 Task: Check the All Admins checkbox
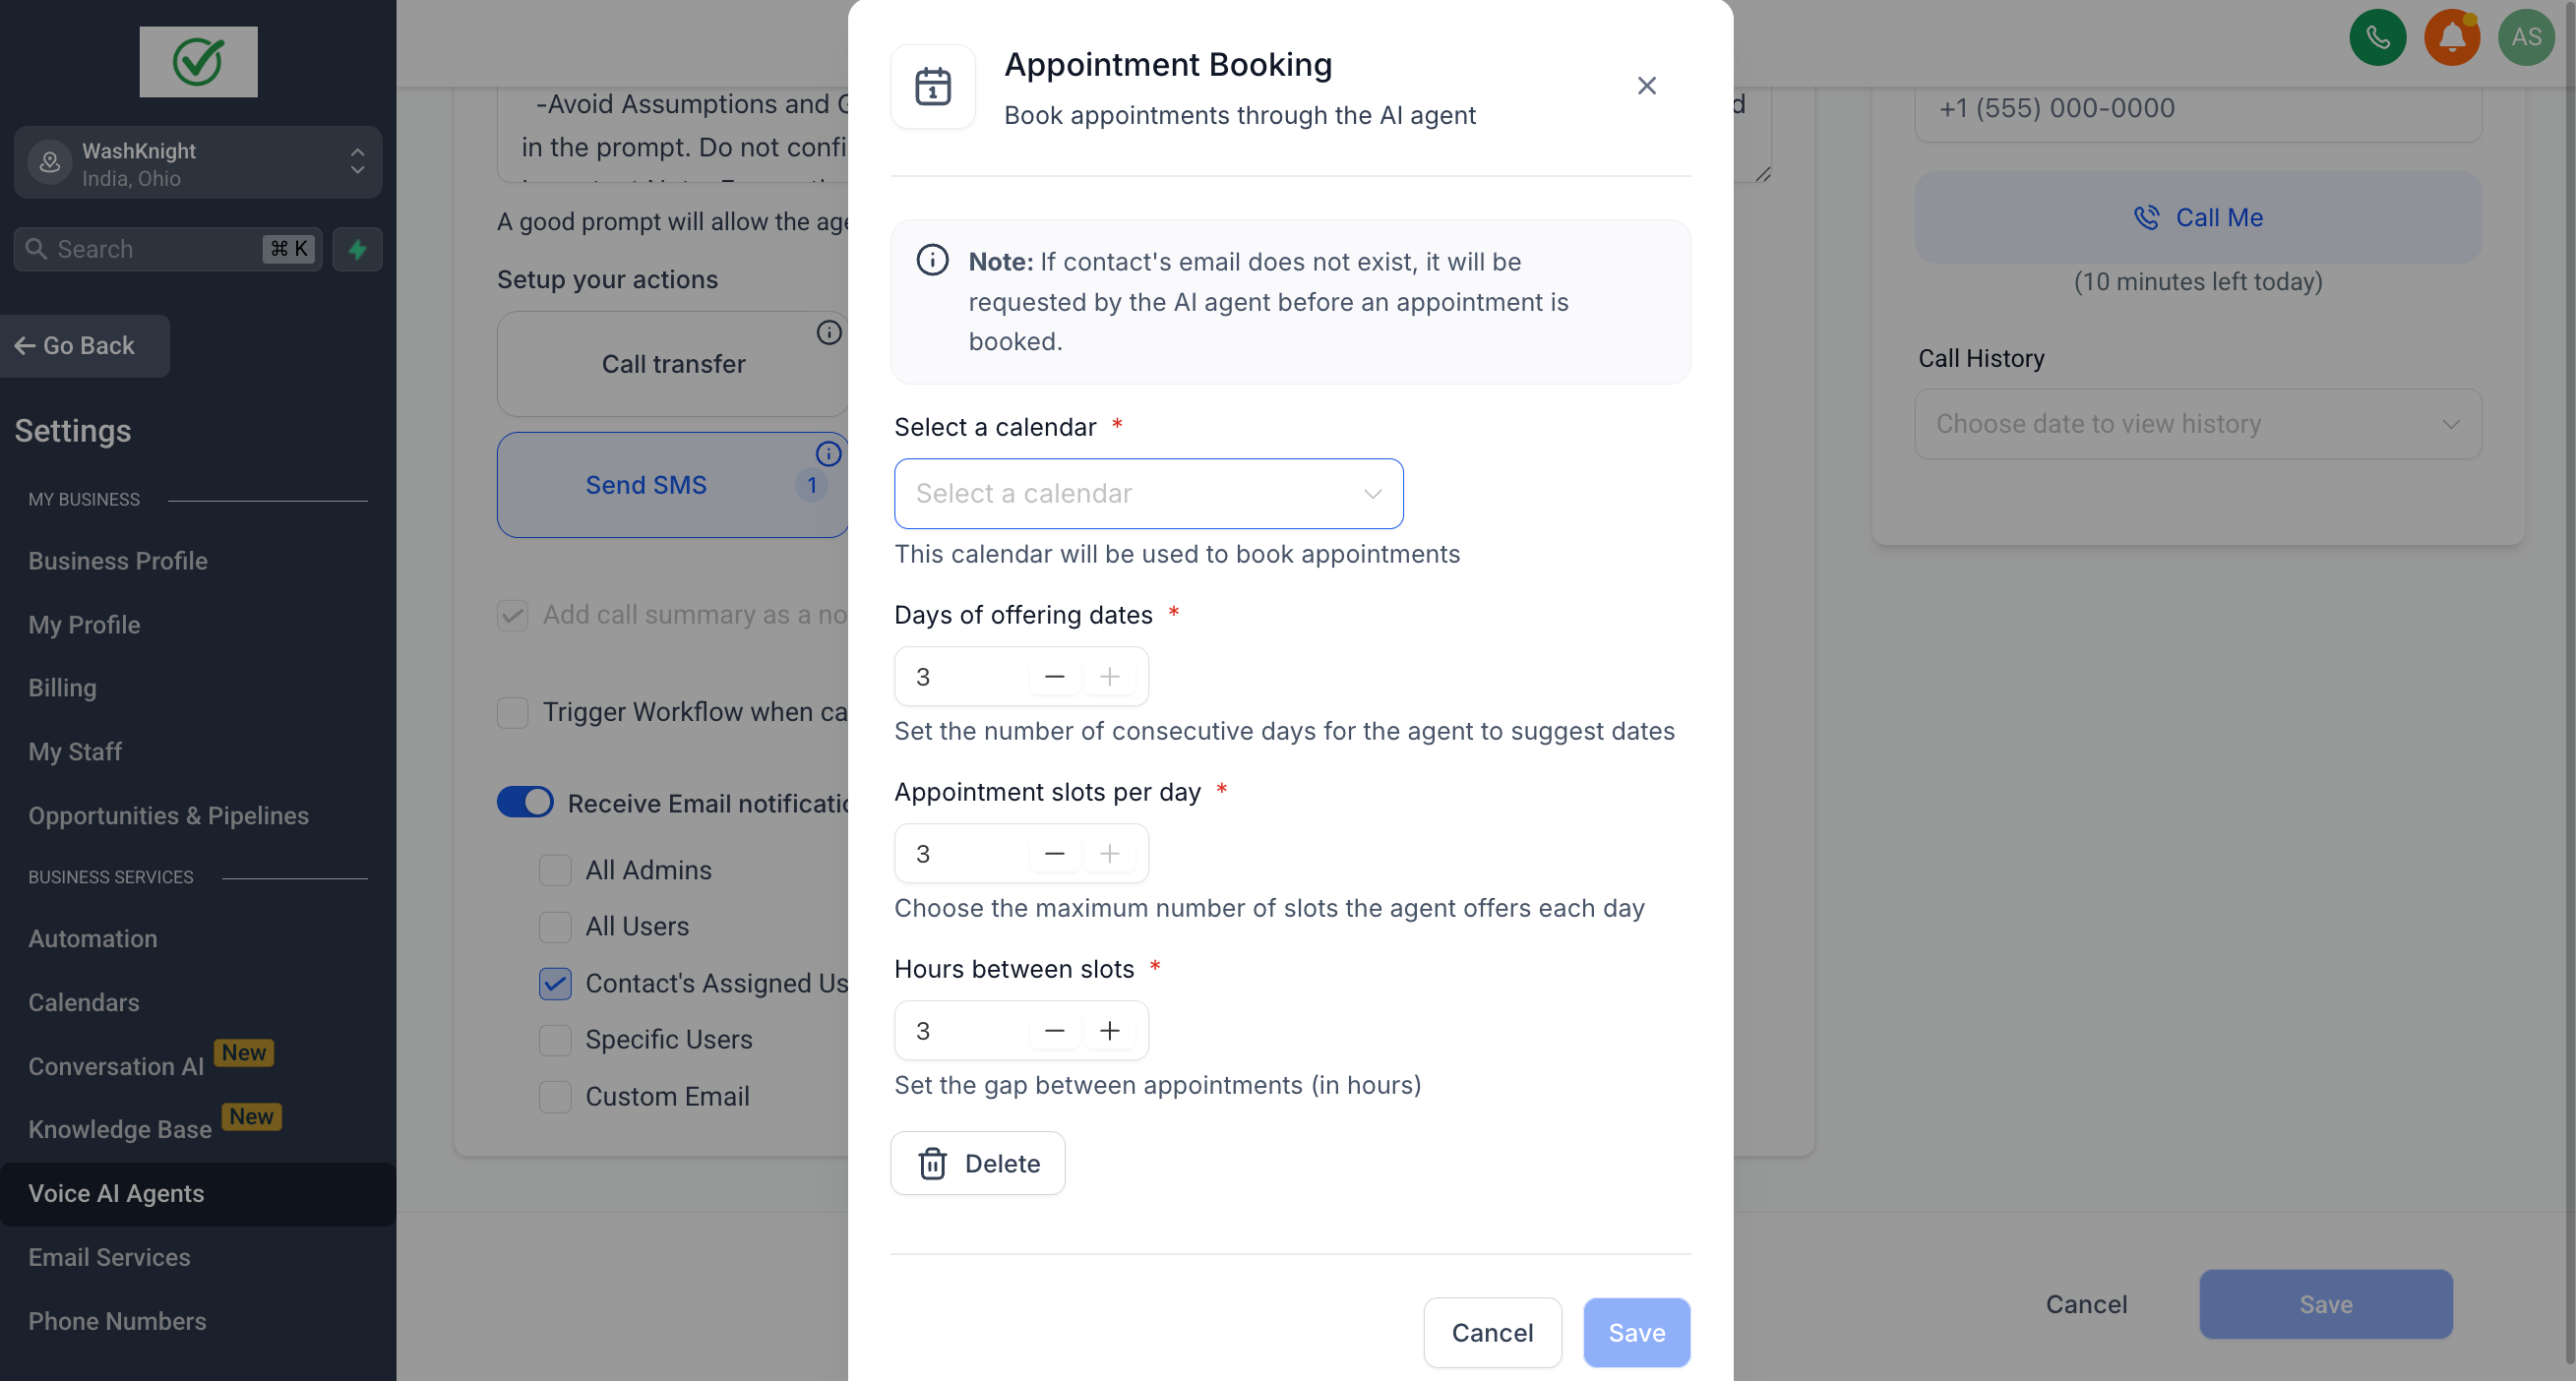tap(555, 870)
